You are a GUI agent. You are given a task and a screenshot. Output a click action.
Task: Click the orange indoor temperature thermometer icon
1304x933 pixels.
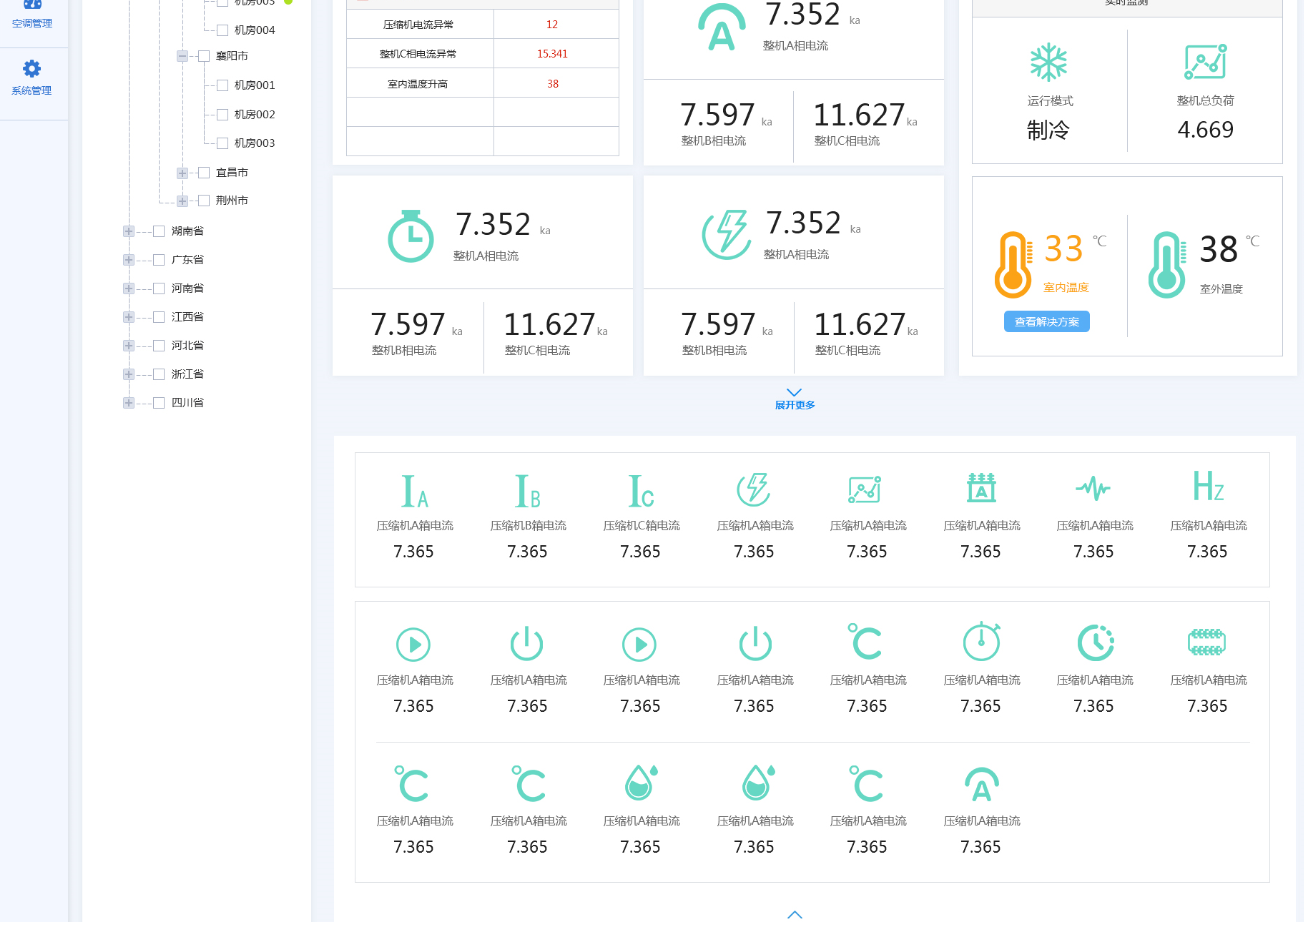click(x=1013, y=264)
